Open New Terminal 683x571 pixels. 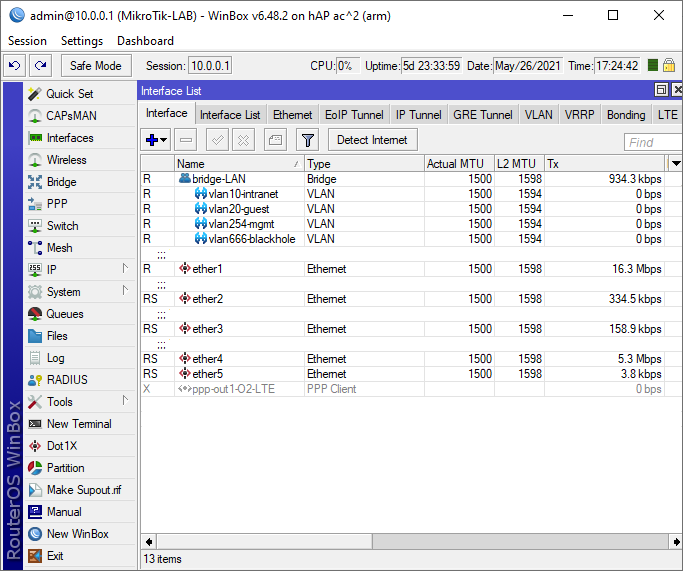(79, 424)
